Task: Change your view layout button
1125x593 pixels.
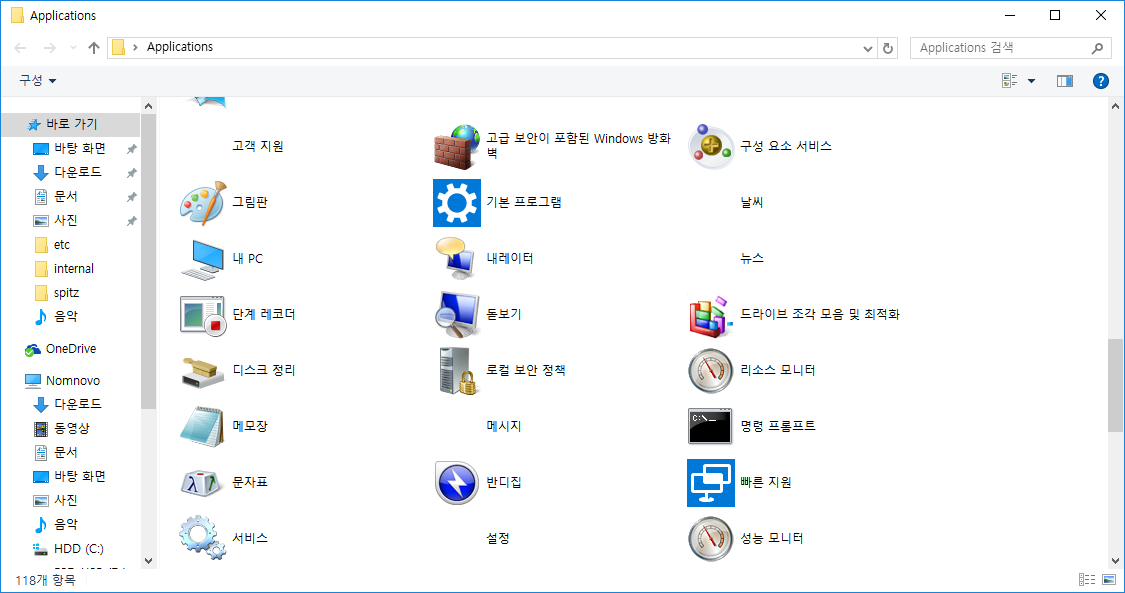Action: tap(1010, 81)
